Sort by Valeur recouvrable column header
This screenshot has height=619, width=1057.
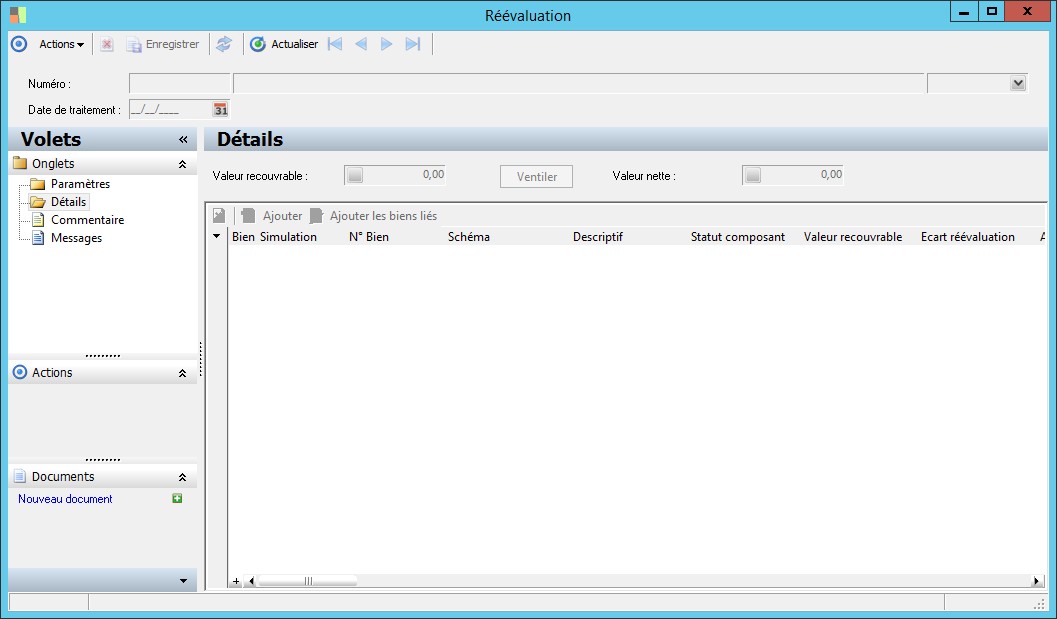pos(853,237)
